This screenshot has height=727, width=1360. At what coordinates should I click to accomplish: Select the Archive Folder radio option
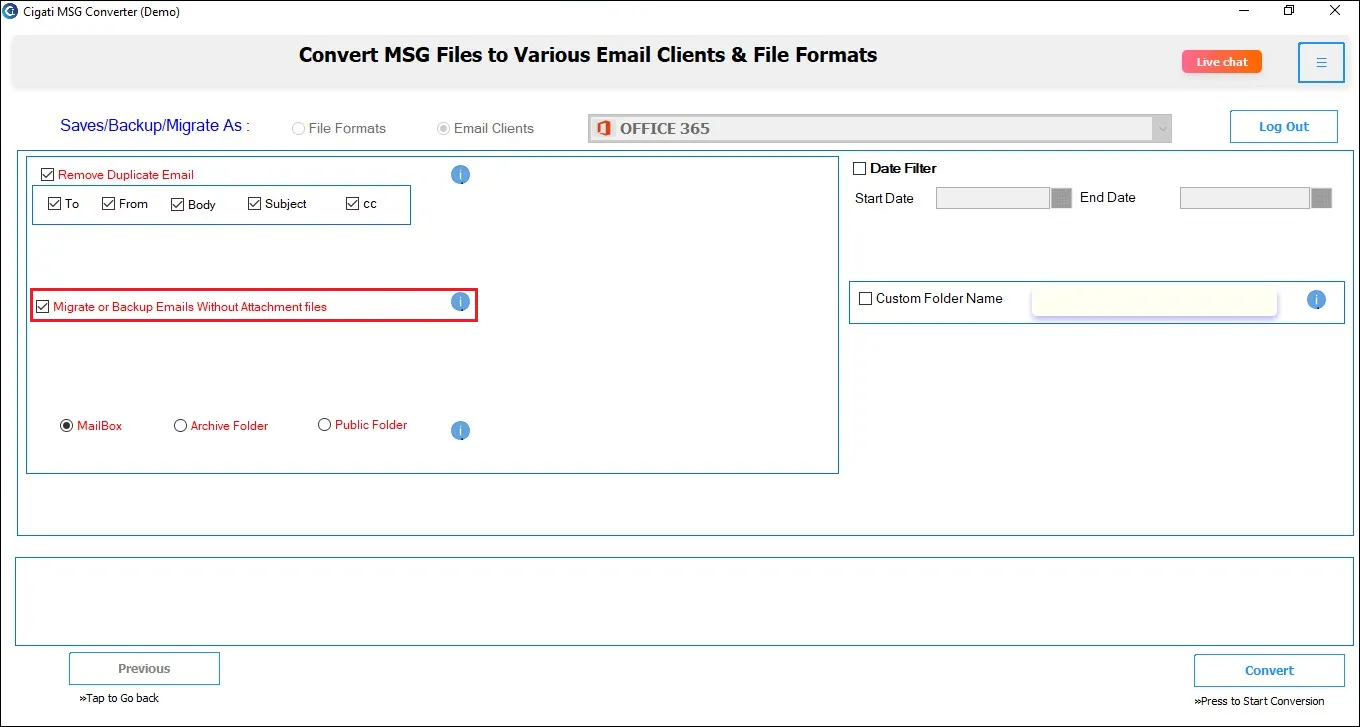click(180, 426)
